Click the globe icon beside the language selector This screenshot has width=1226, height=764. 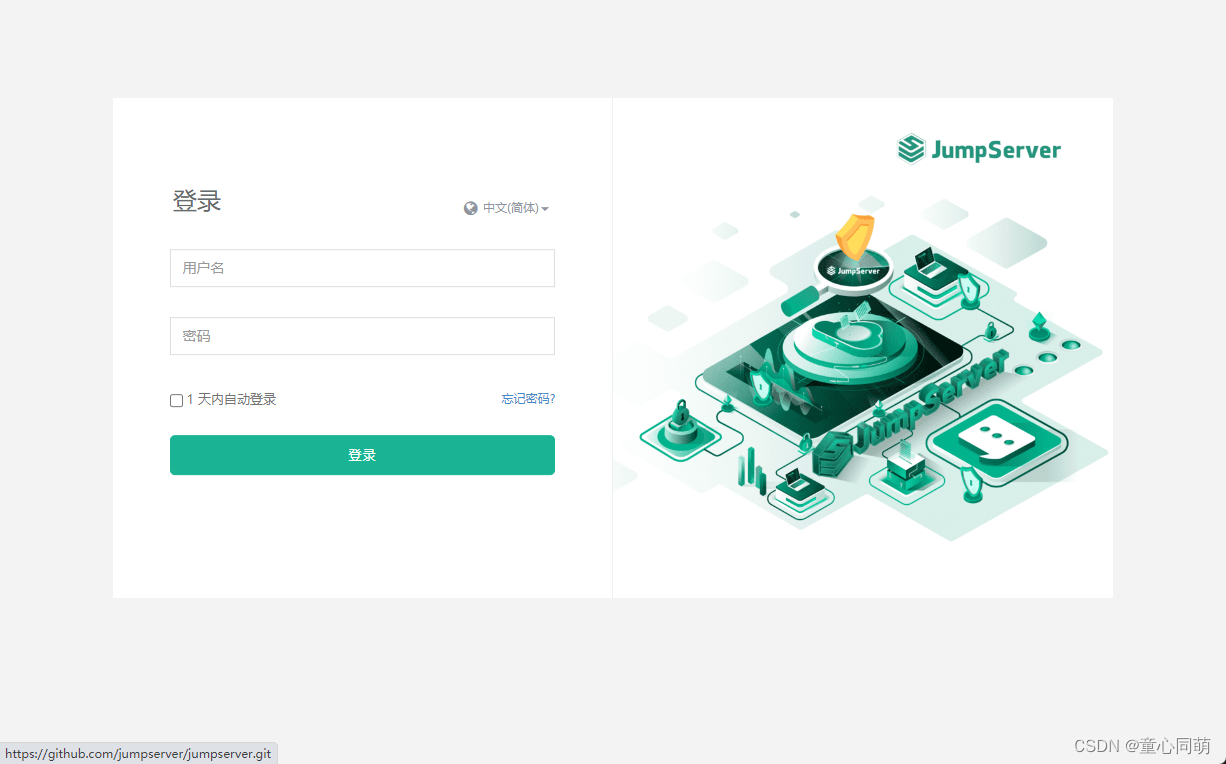tap(471, 208)
